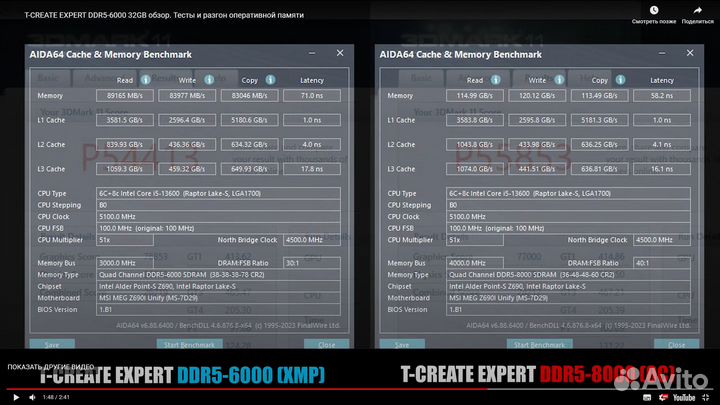Click the Read info icon in right AIDA64 window

[495, 80]
